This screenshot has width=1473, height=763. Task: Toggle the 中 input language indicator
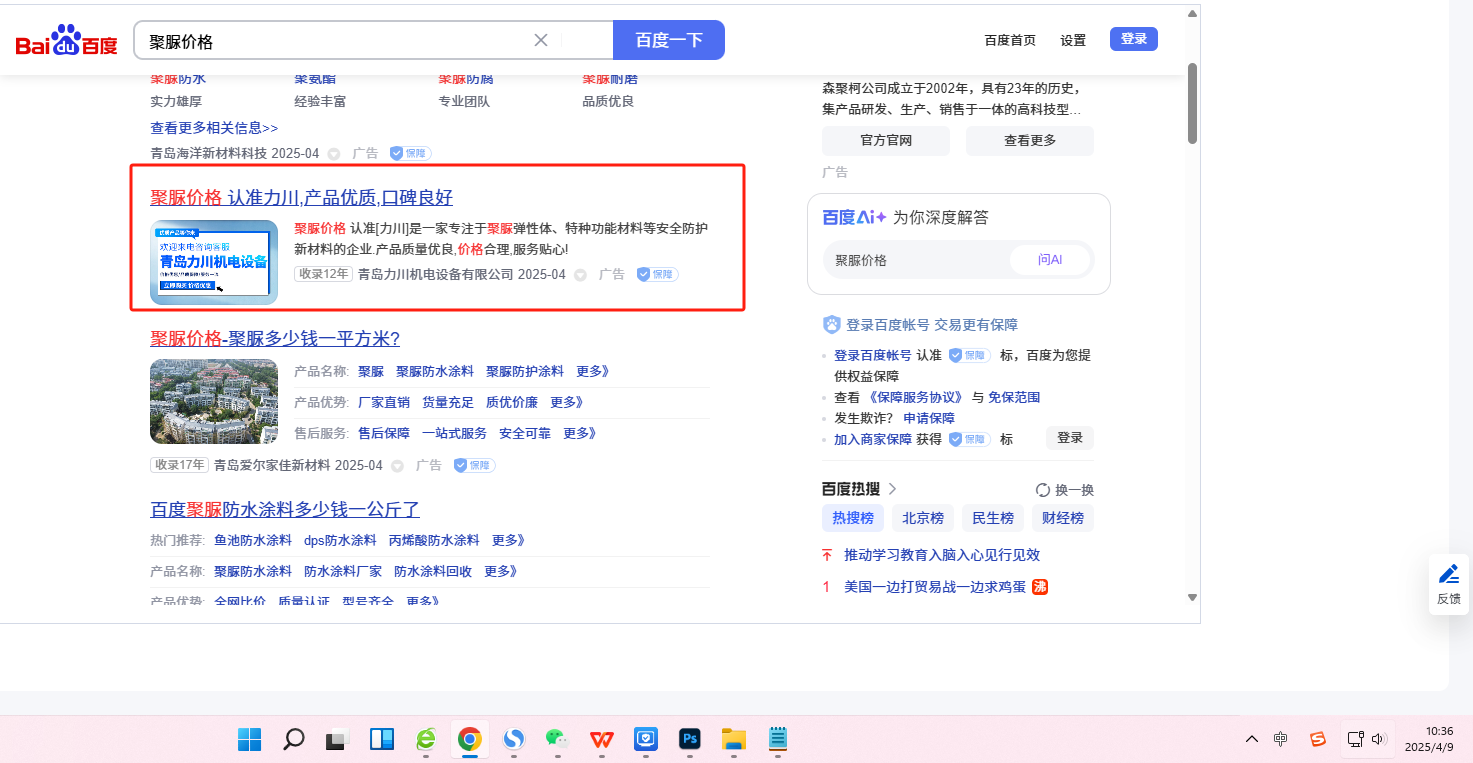click(1281, 739)
